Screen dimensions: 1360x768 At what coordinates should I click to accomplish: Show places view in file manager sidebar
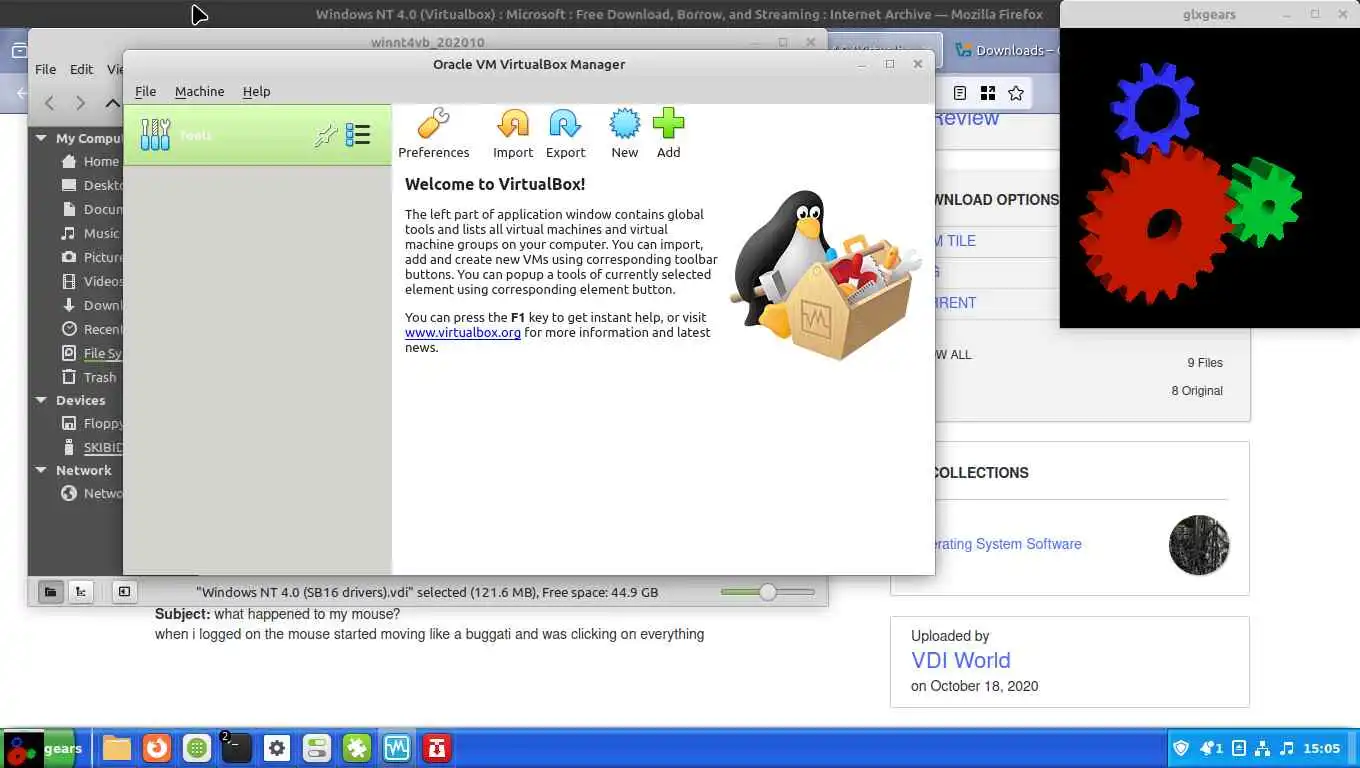coord(51,592)
